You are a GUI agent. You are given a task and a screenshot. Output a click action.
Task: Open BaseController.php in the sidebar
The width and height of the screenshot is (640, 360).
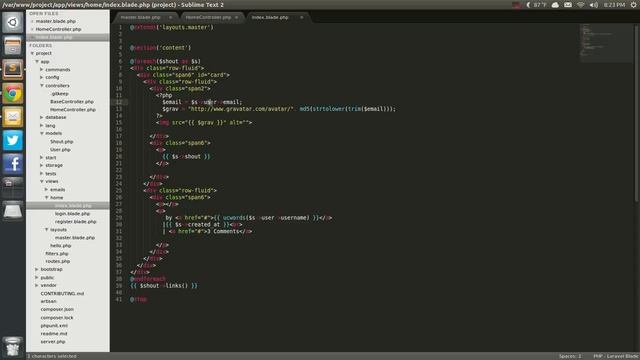[x=72, y=102]
